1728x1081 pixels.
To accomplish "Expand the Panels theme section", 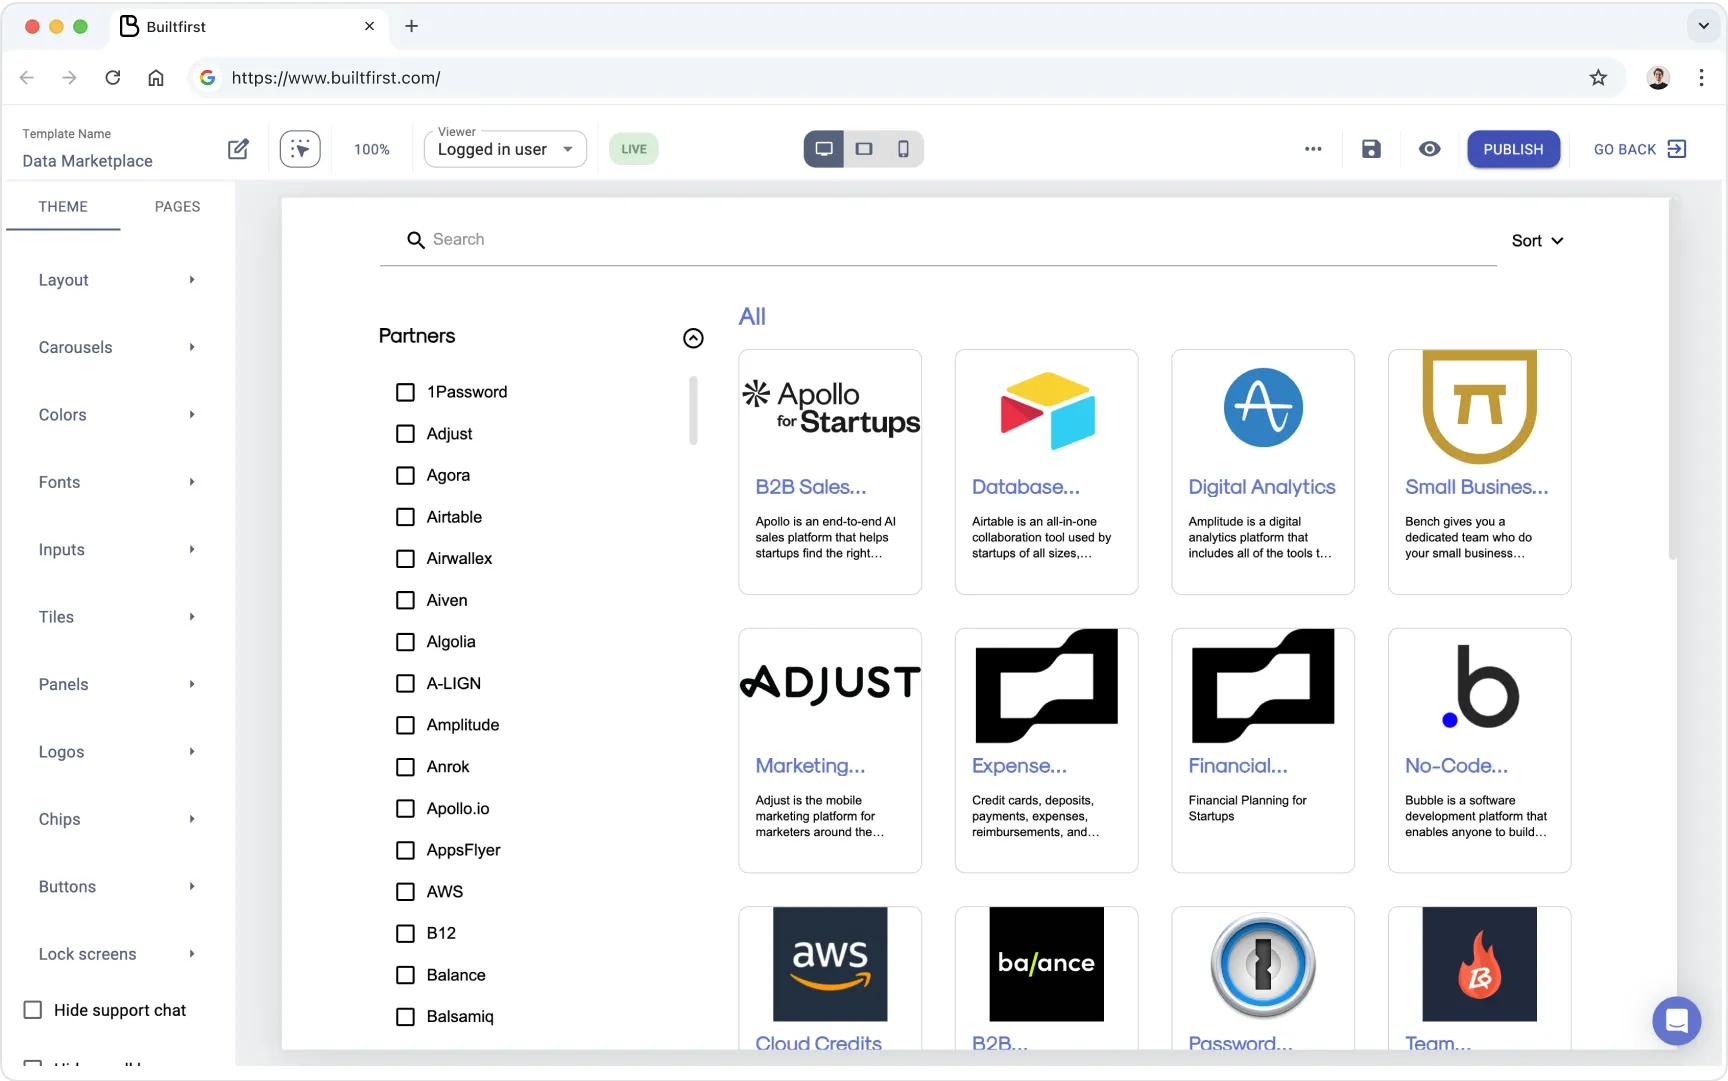I will [x=117, y=685].
